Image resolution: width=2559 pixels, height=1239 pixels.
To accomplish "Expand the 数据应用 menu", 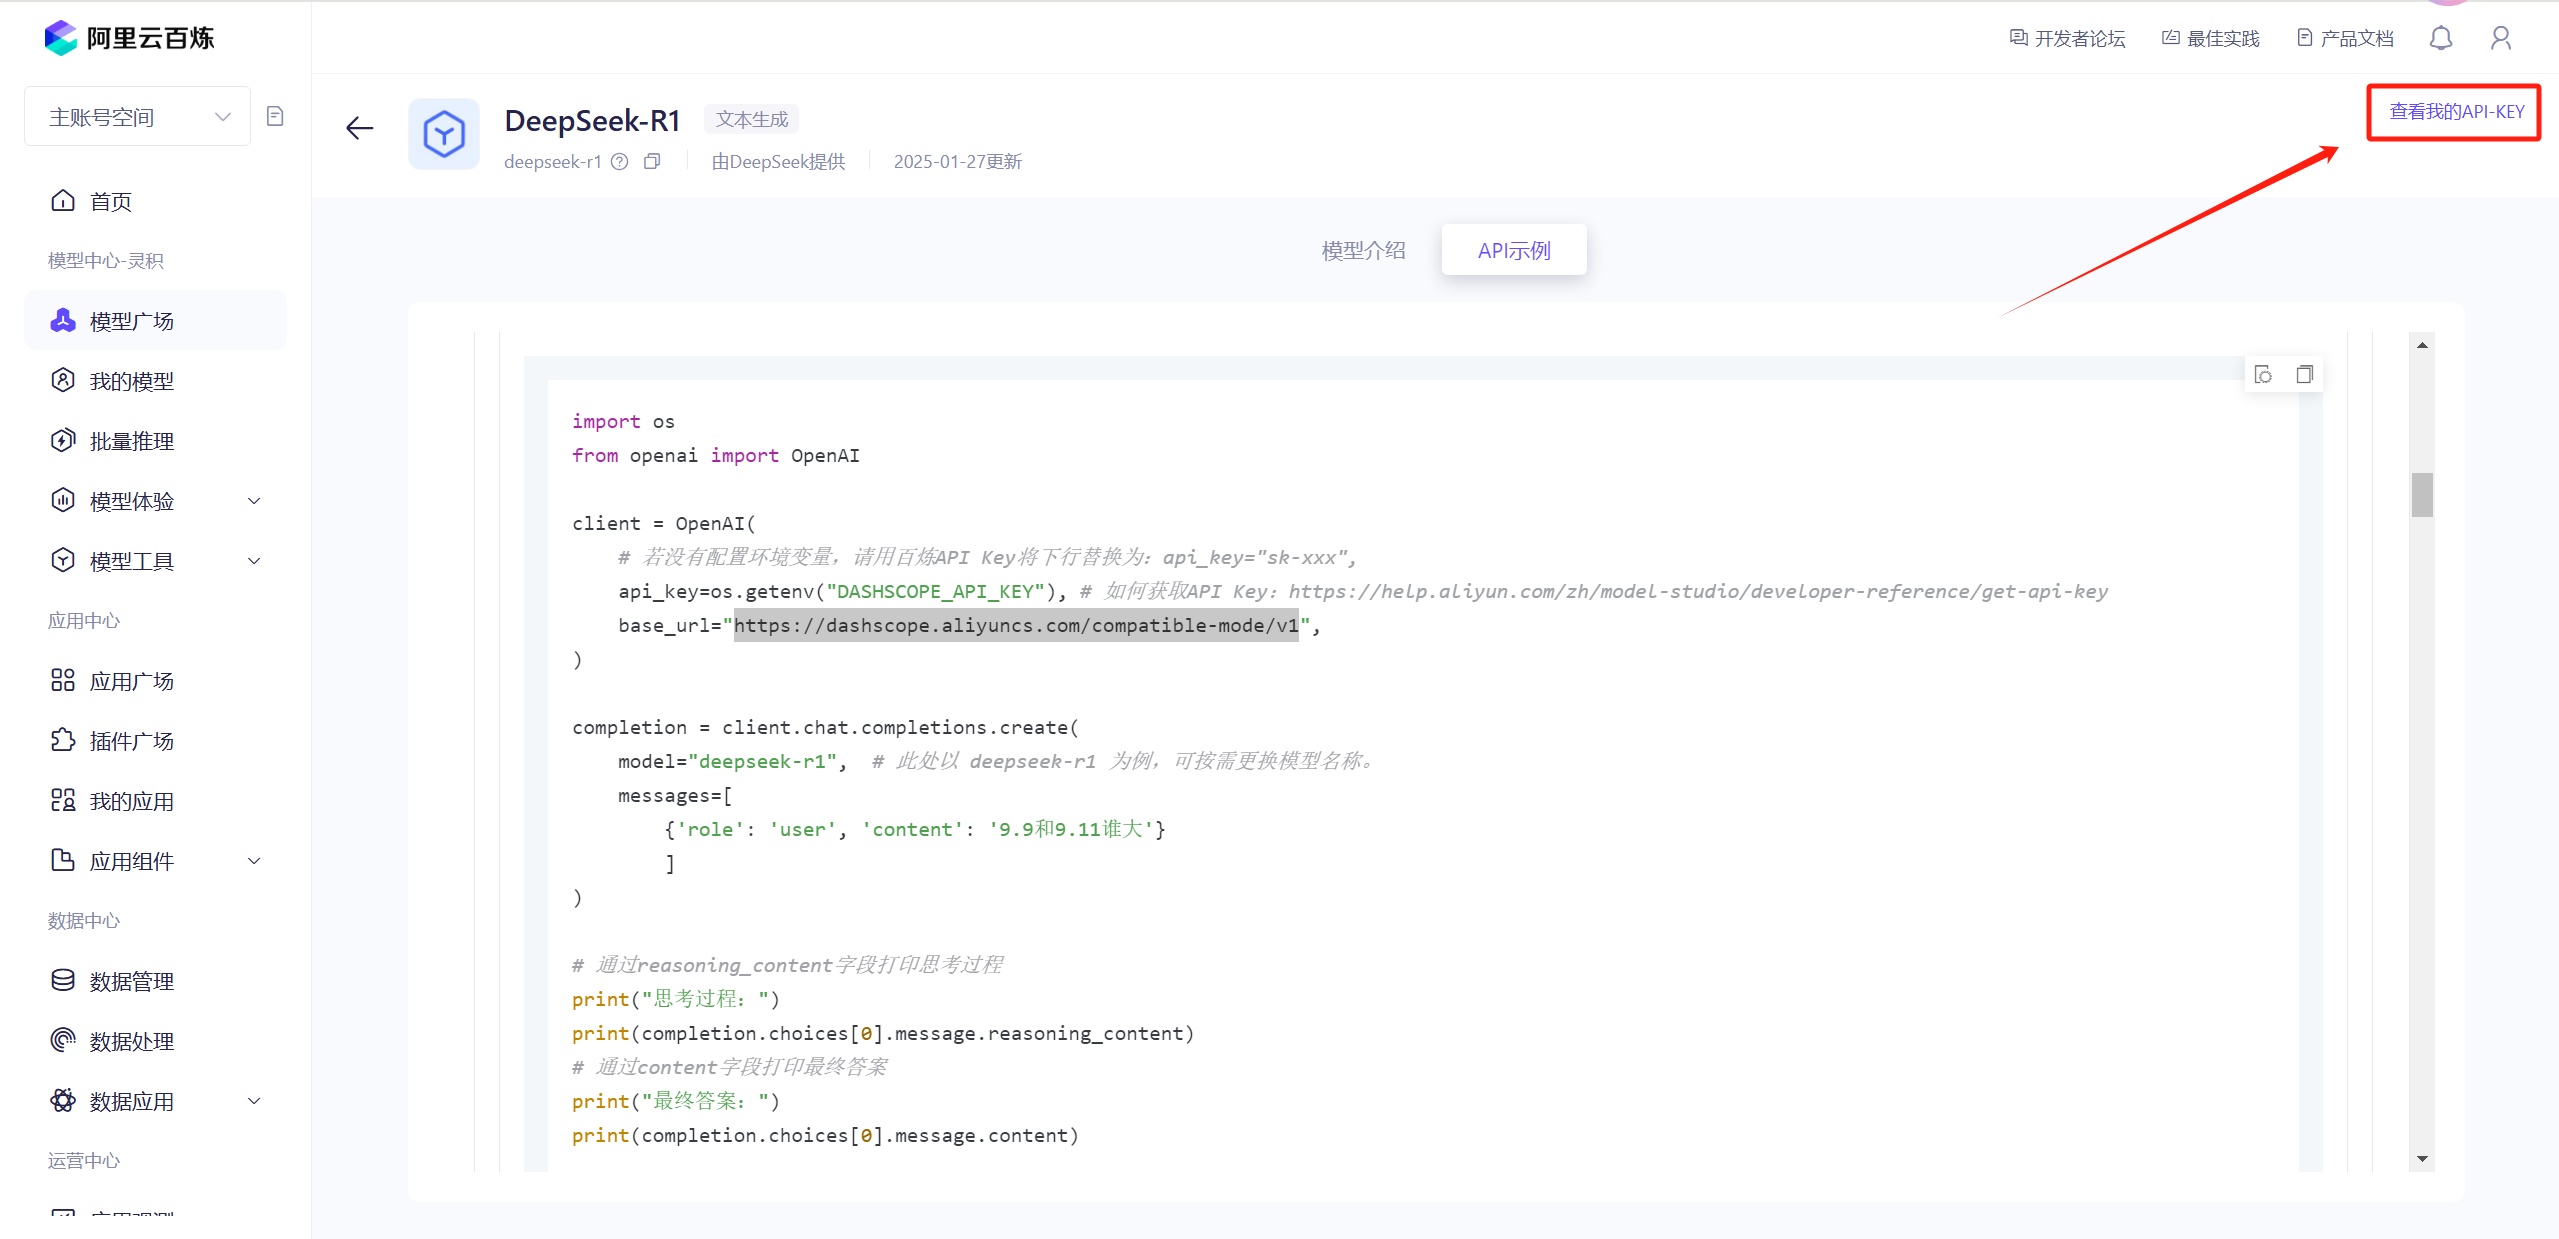I will coord(254,1101).
